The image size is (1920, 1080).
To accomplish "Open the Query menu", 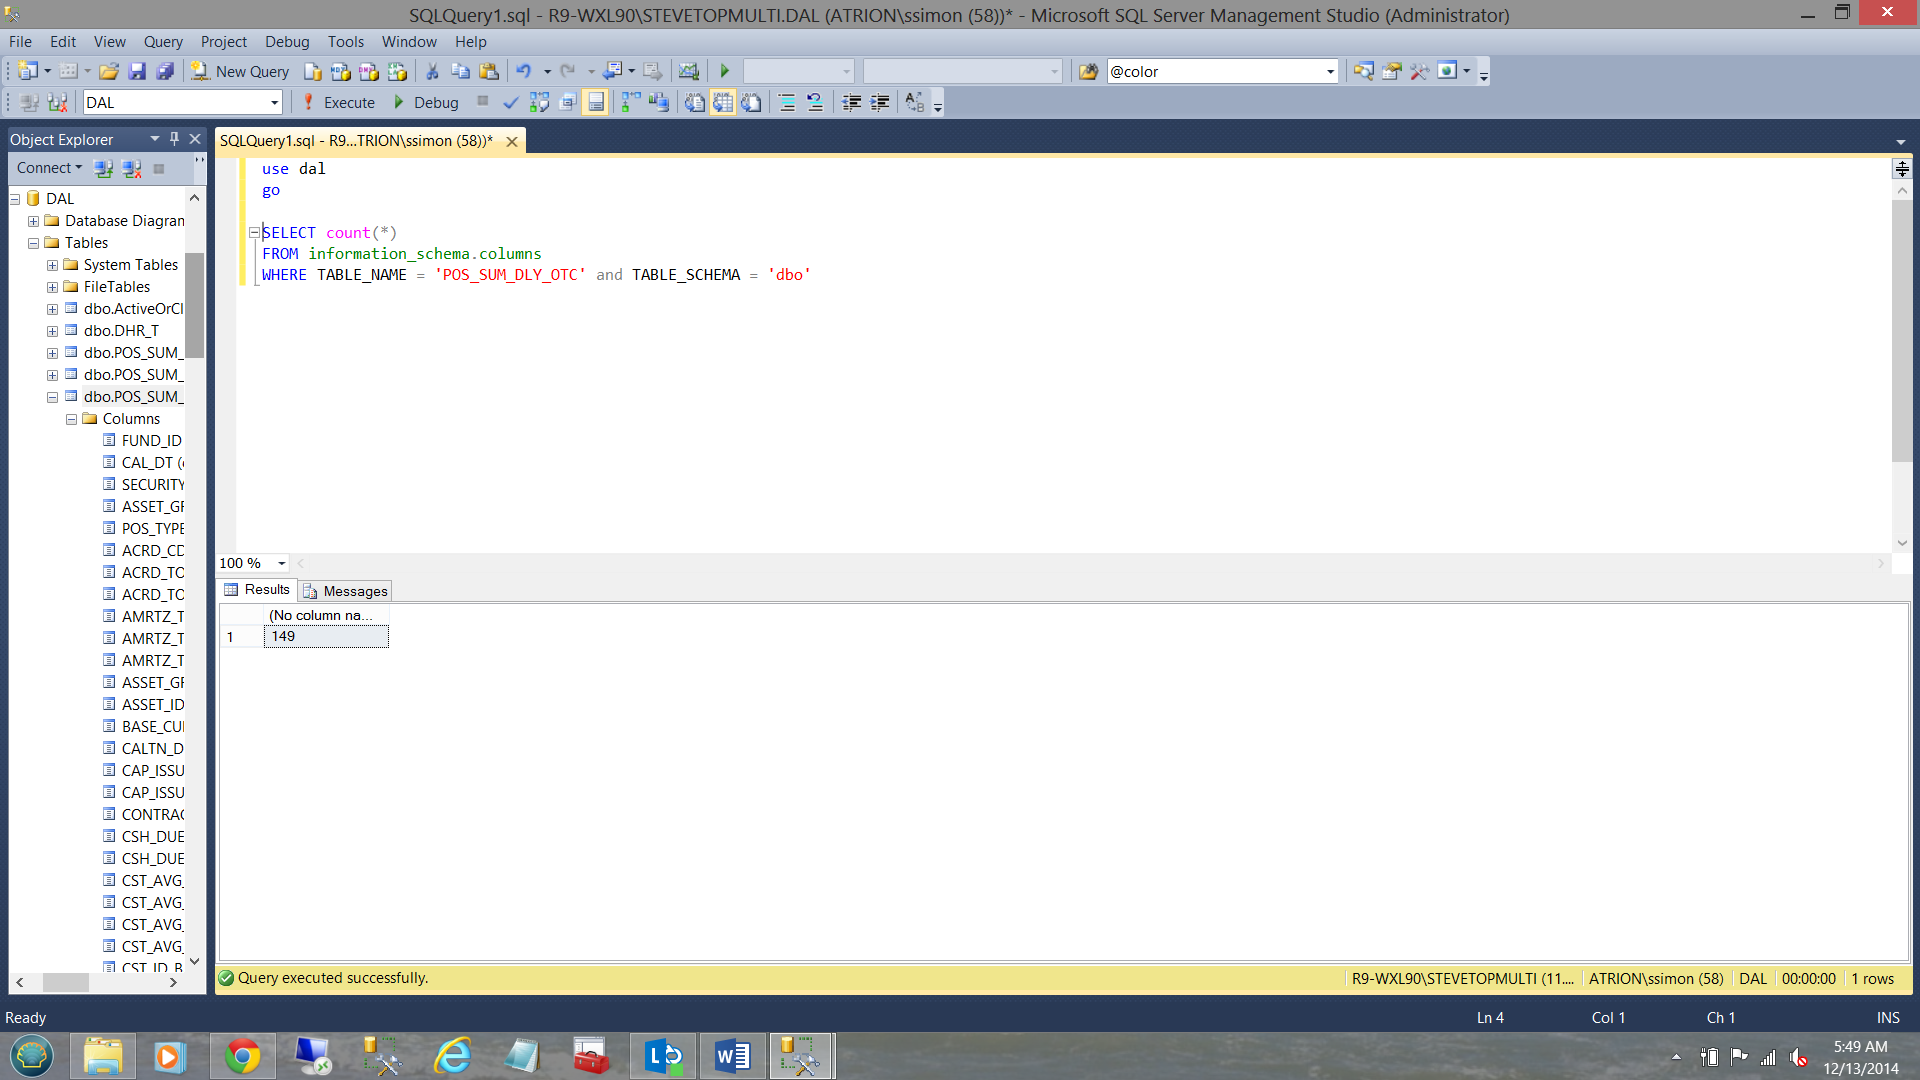I will click(x=162, y=41).
